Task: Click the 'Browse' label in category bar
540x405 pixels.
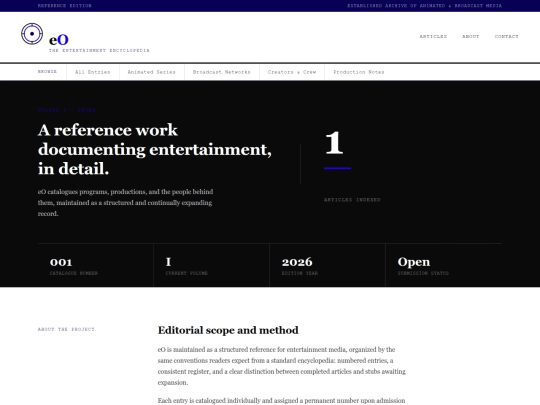Action: click(47, 72)
